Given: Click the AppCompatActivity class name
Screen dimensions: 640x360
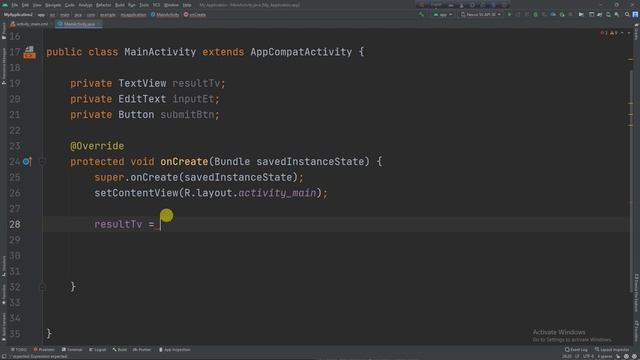Looking at the screenshot, I should tap(301, 52).
